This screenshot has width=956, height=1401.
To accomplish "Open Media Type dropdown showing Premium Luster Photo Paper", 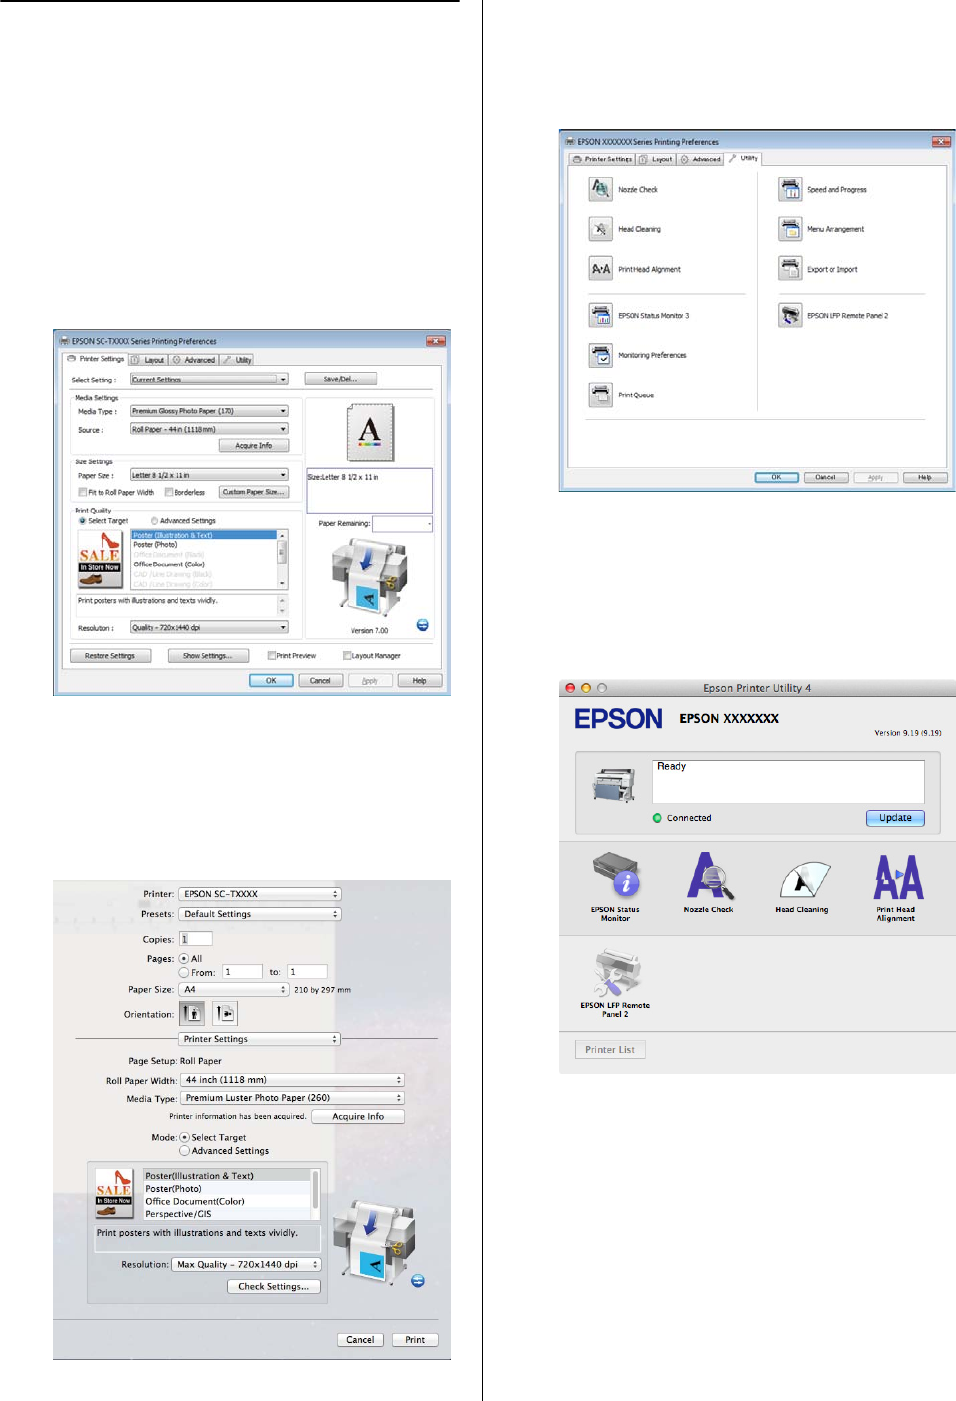I will pos(292,1098).
